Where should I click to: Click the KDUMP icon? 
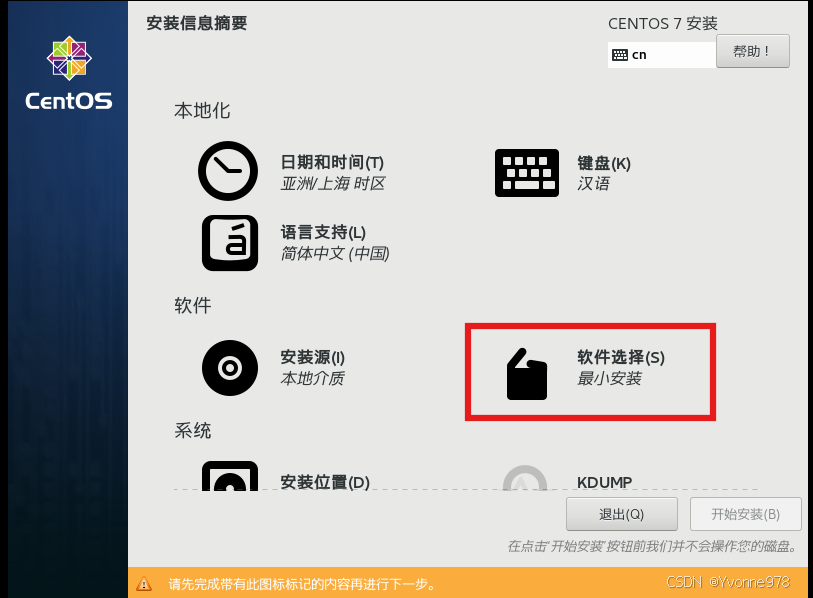click(x=525, y=478)
